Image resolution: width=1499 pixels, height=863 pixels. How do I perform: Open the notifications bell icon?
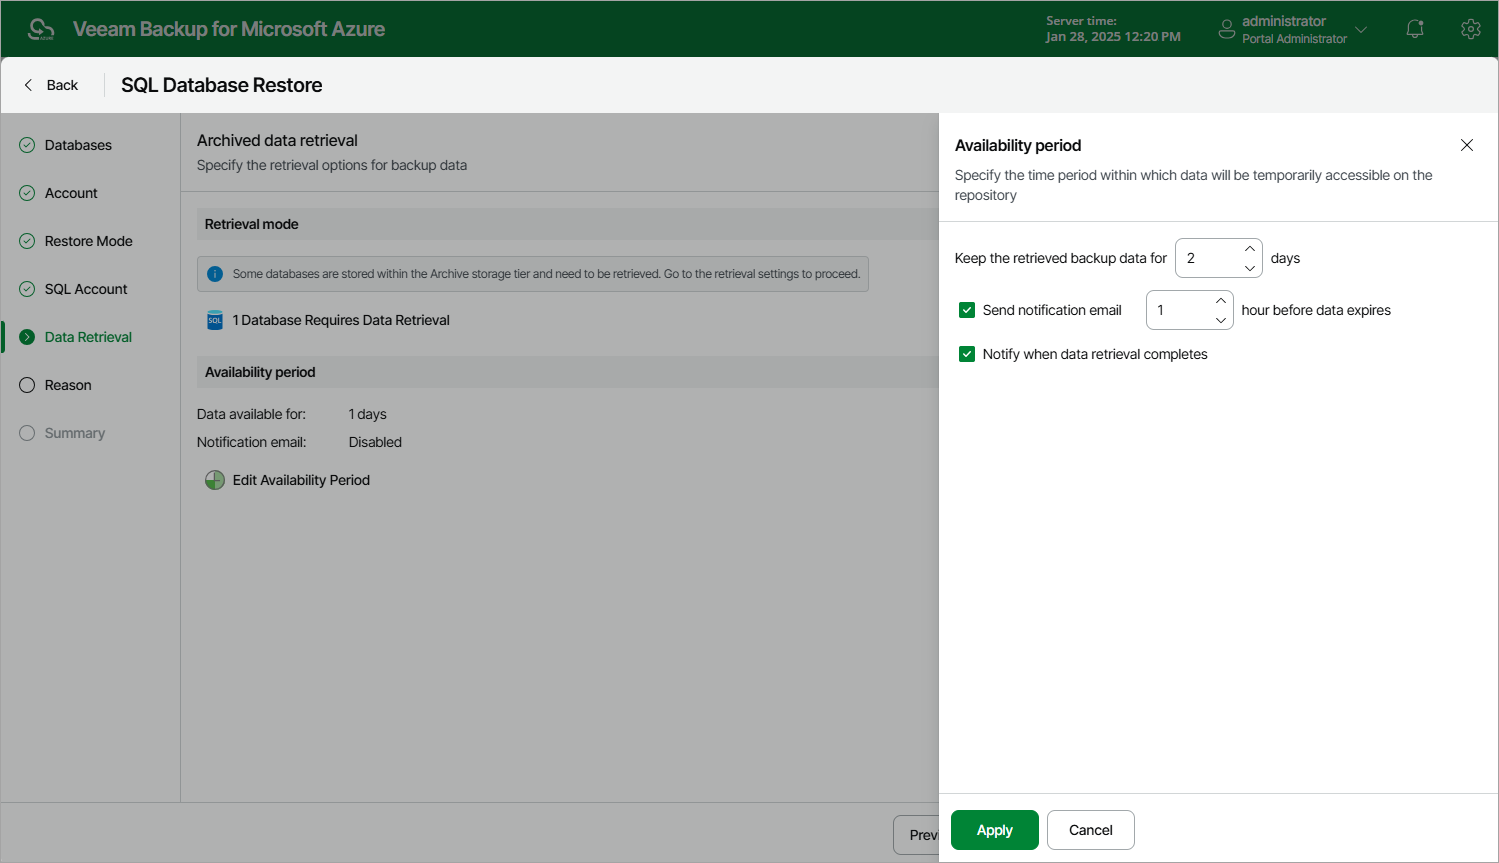coord(1415,29)
